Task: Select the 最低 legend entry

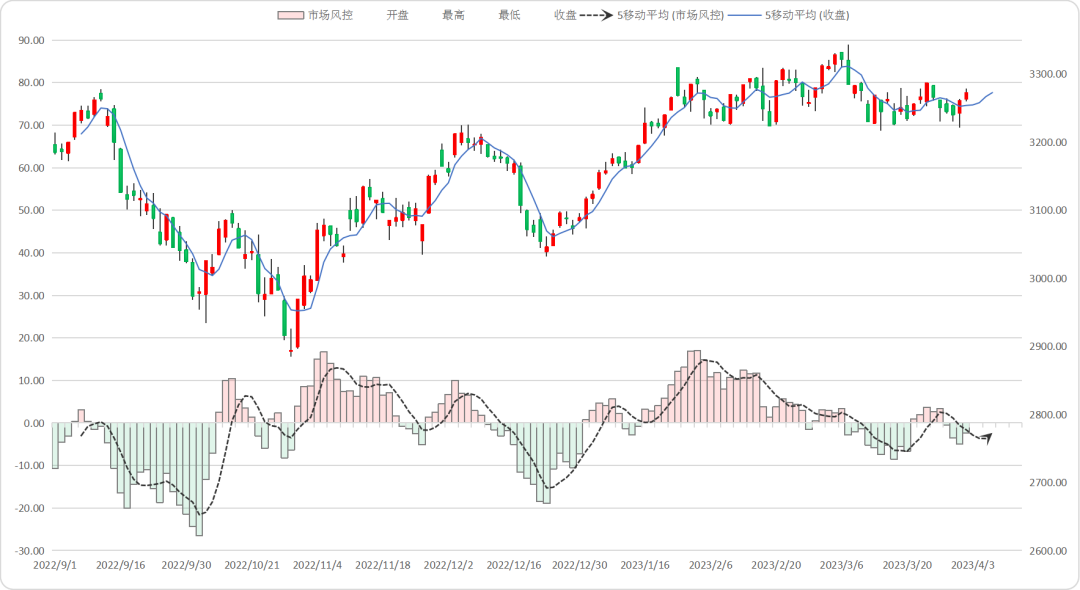Action: tap(510, 15)
